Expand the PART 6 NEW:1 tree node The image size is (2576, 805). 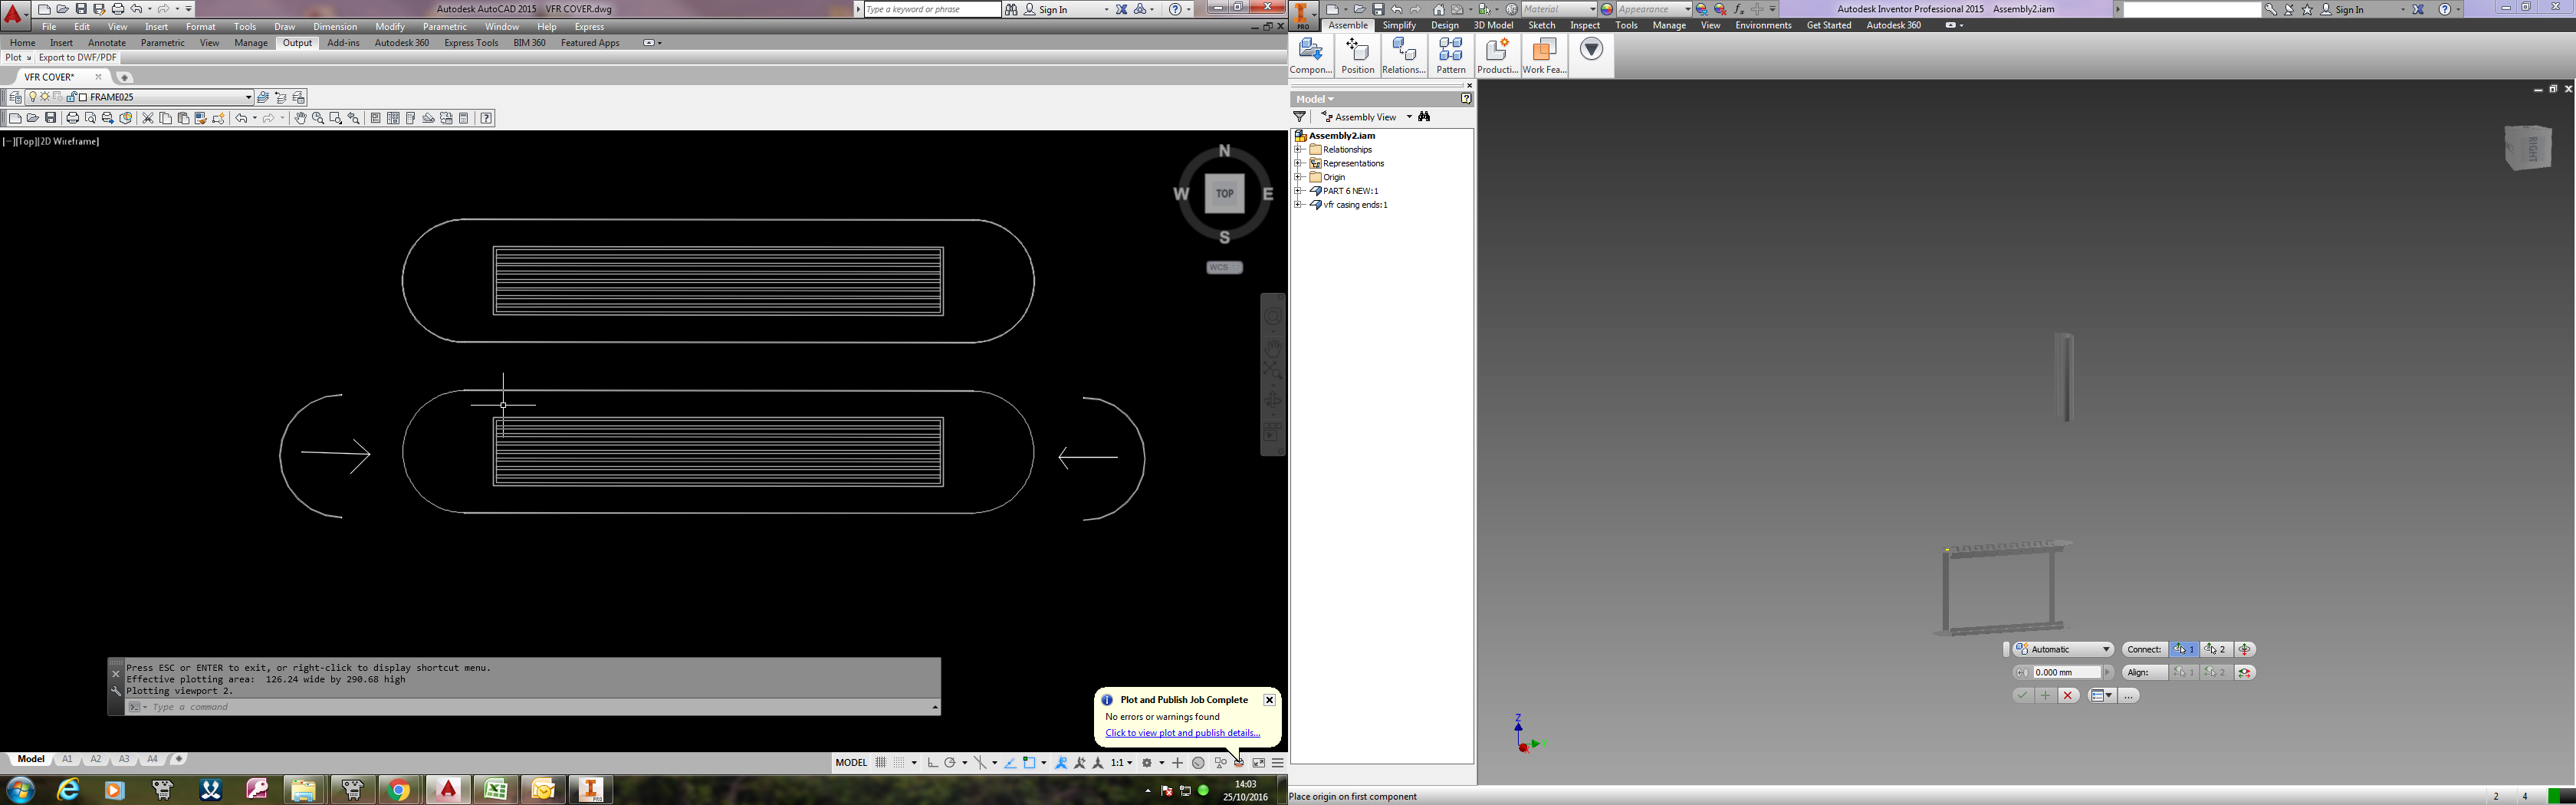point(1299,191)
